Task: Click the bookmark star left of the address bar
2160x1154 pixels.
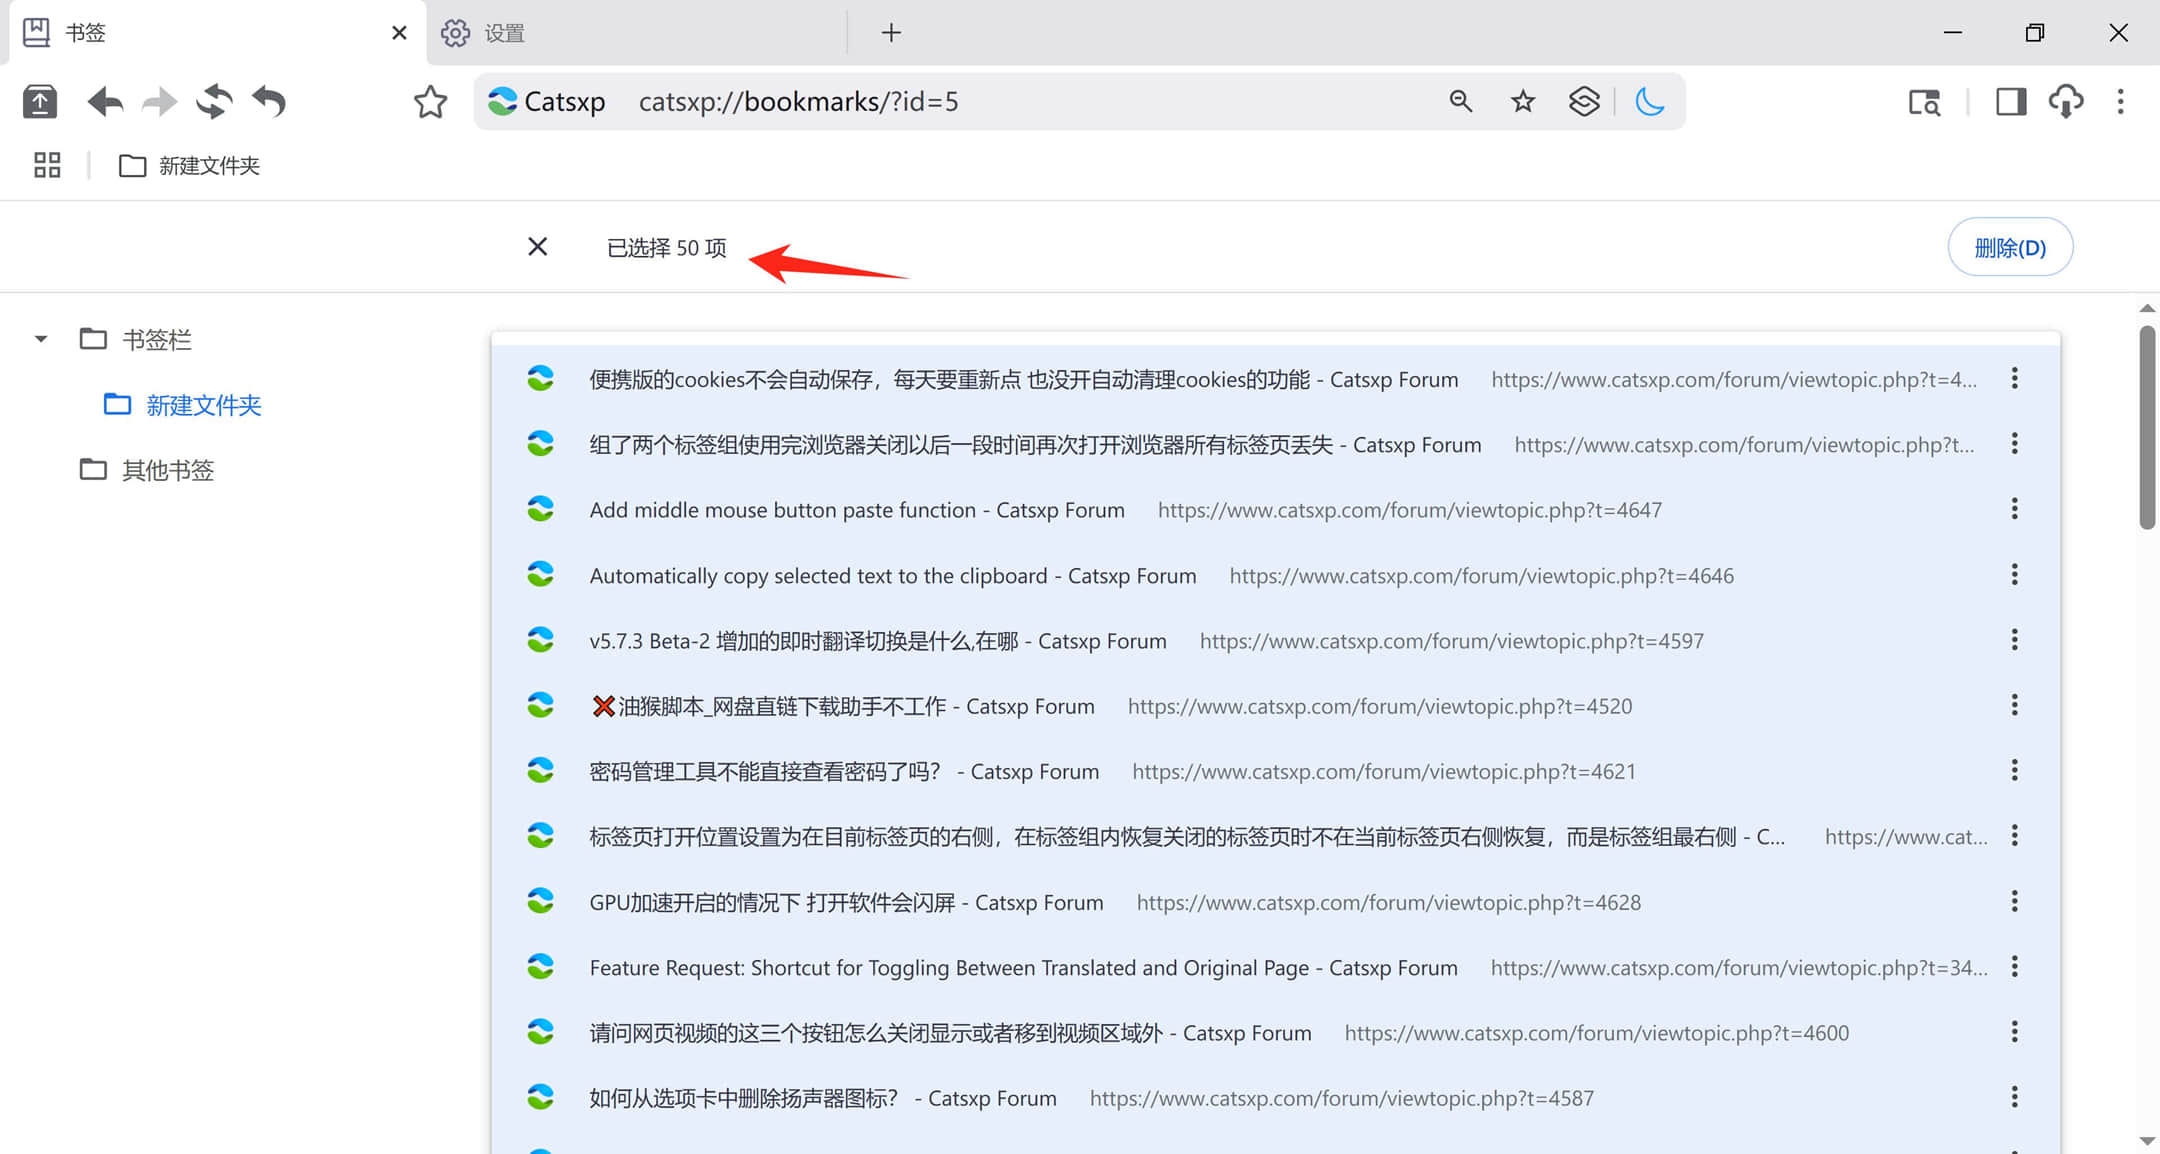Action: [x=430, y=102]
